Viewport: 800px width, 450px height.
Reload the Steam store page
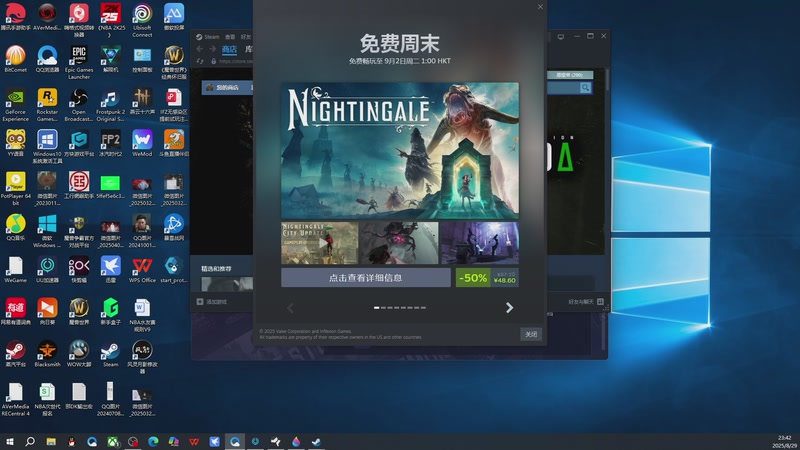[x=200, y=61]
